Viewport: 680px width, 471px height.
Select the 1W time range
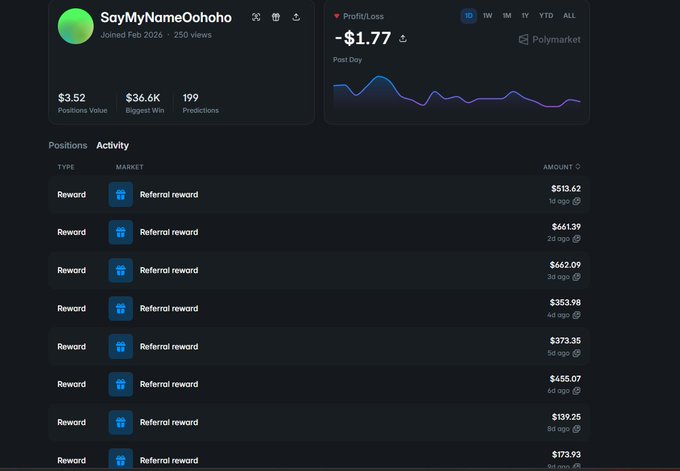point(487,16)
